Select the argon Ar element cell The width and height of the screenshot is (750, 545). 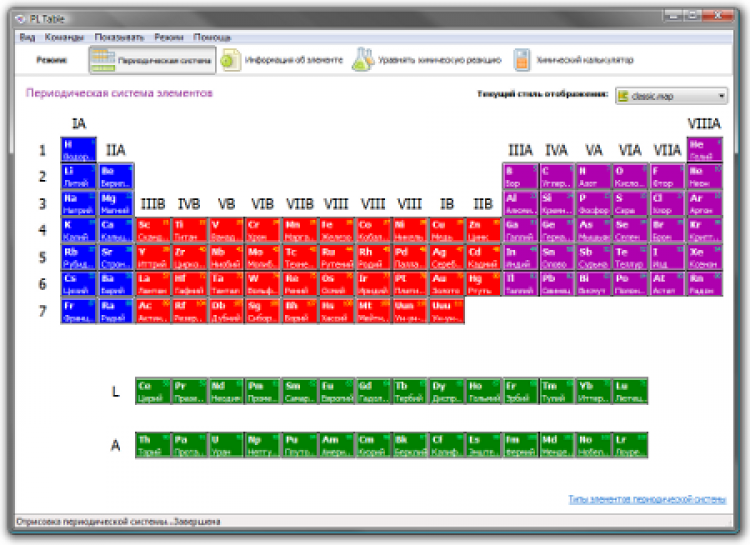705,203
